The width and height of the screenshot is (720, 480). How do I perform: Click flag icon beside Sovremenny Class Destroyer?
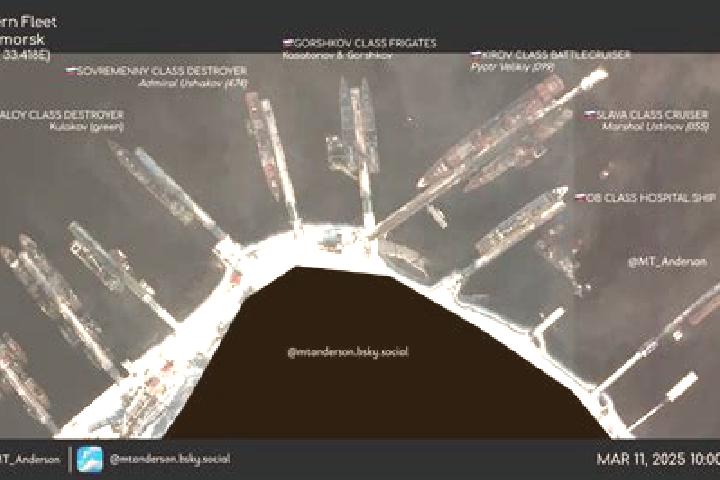[71, 71]
